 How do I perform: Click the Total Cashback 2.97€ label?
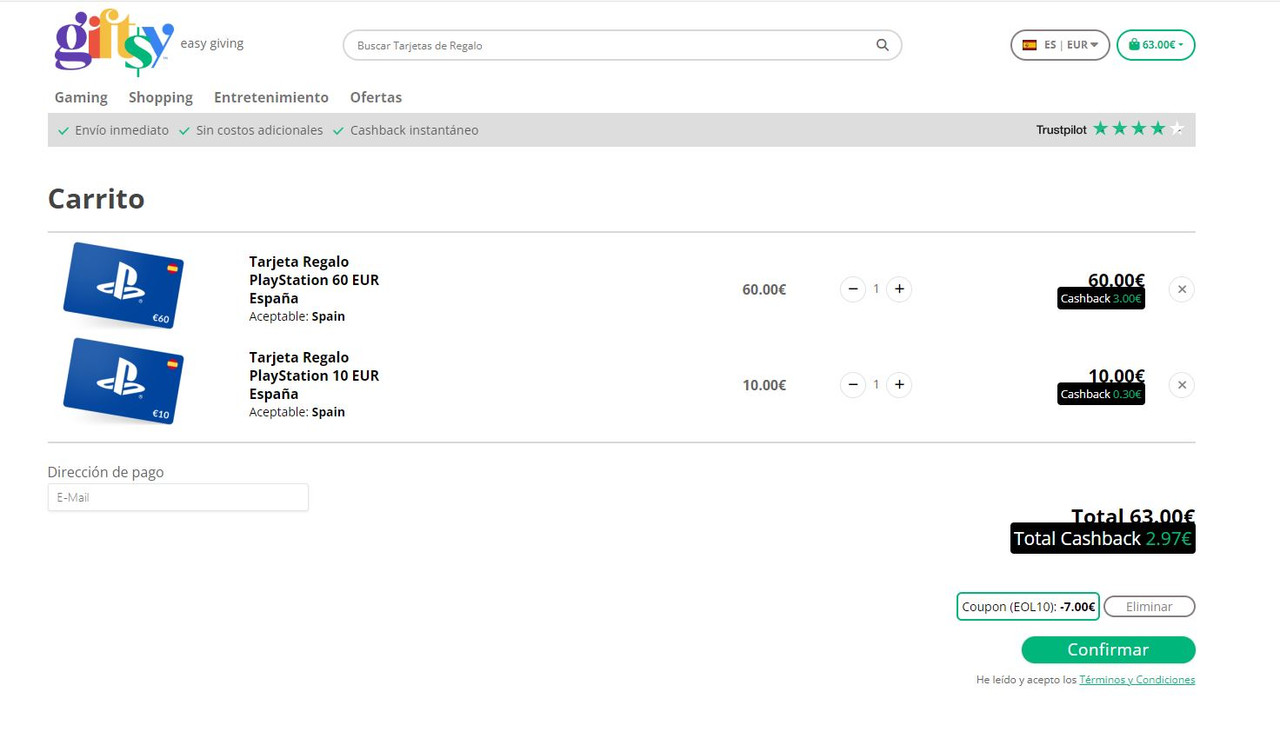pos(1102,538)
